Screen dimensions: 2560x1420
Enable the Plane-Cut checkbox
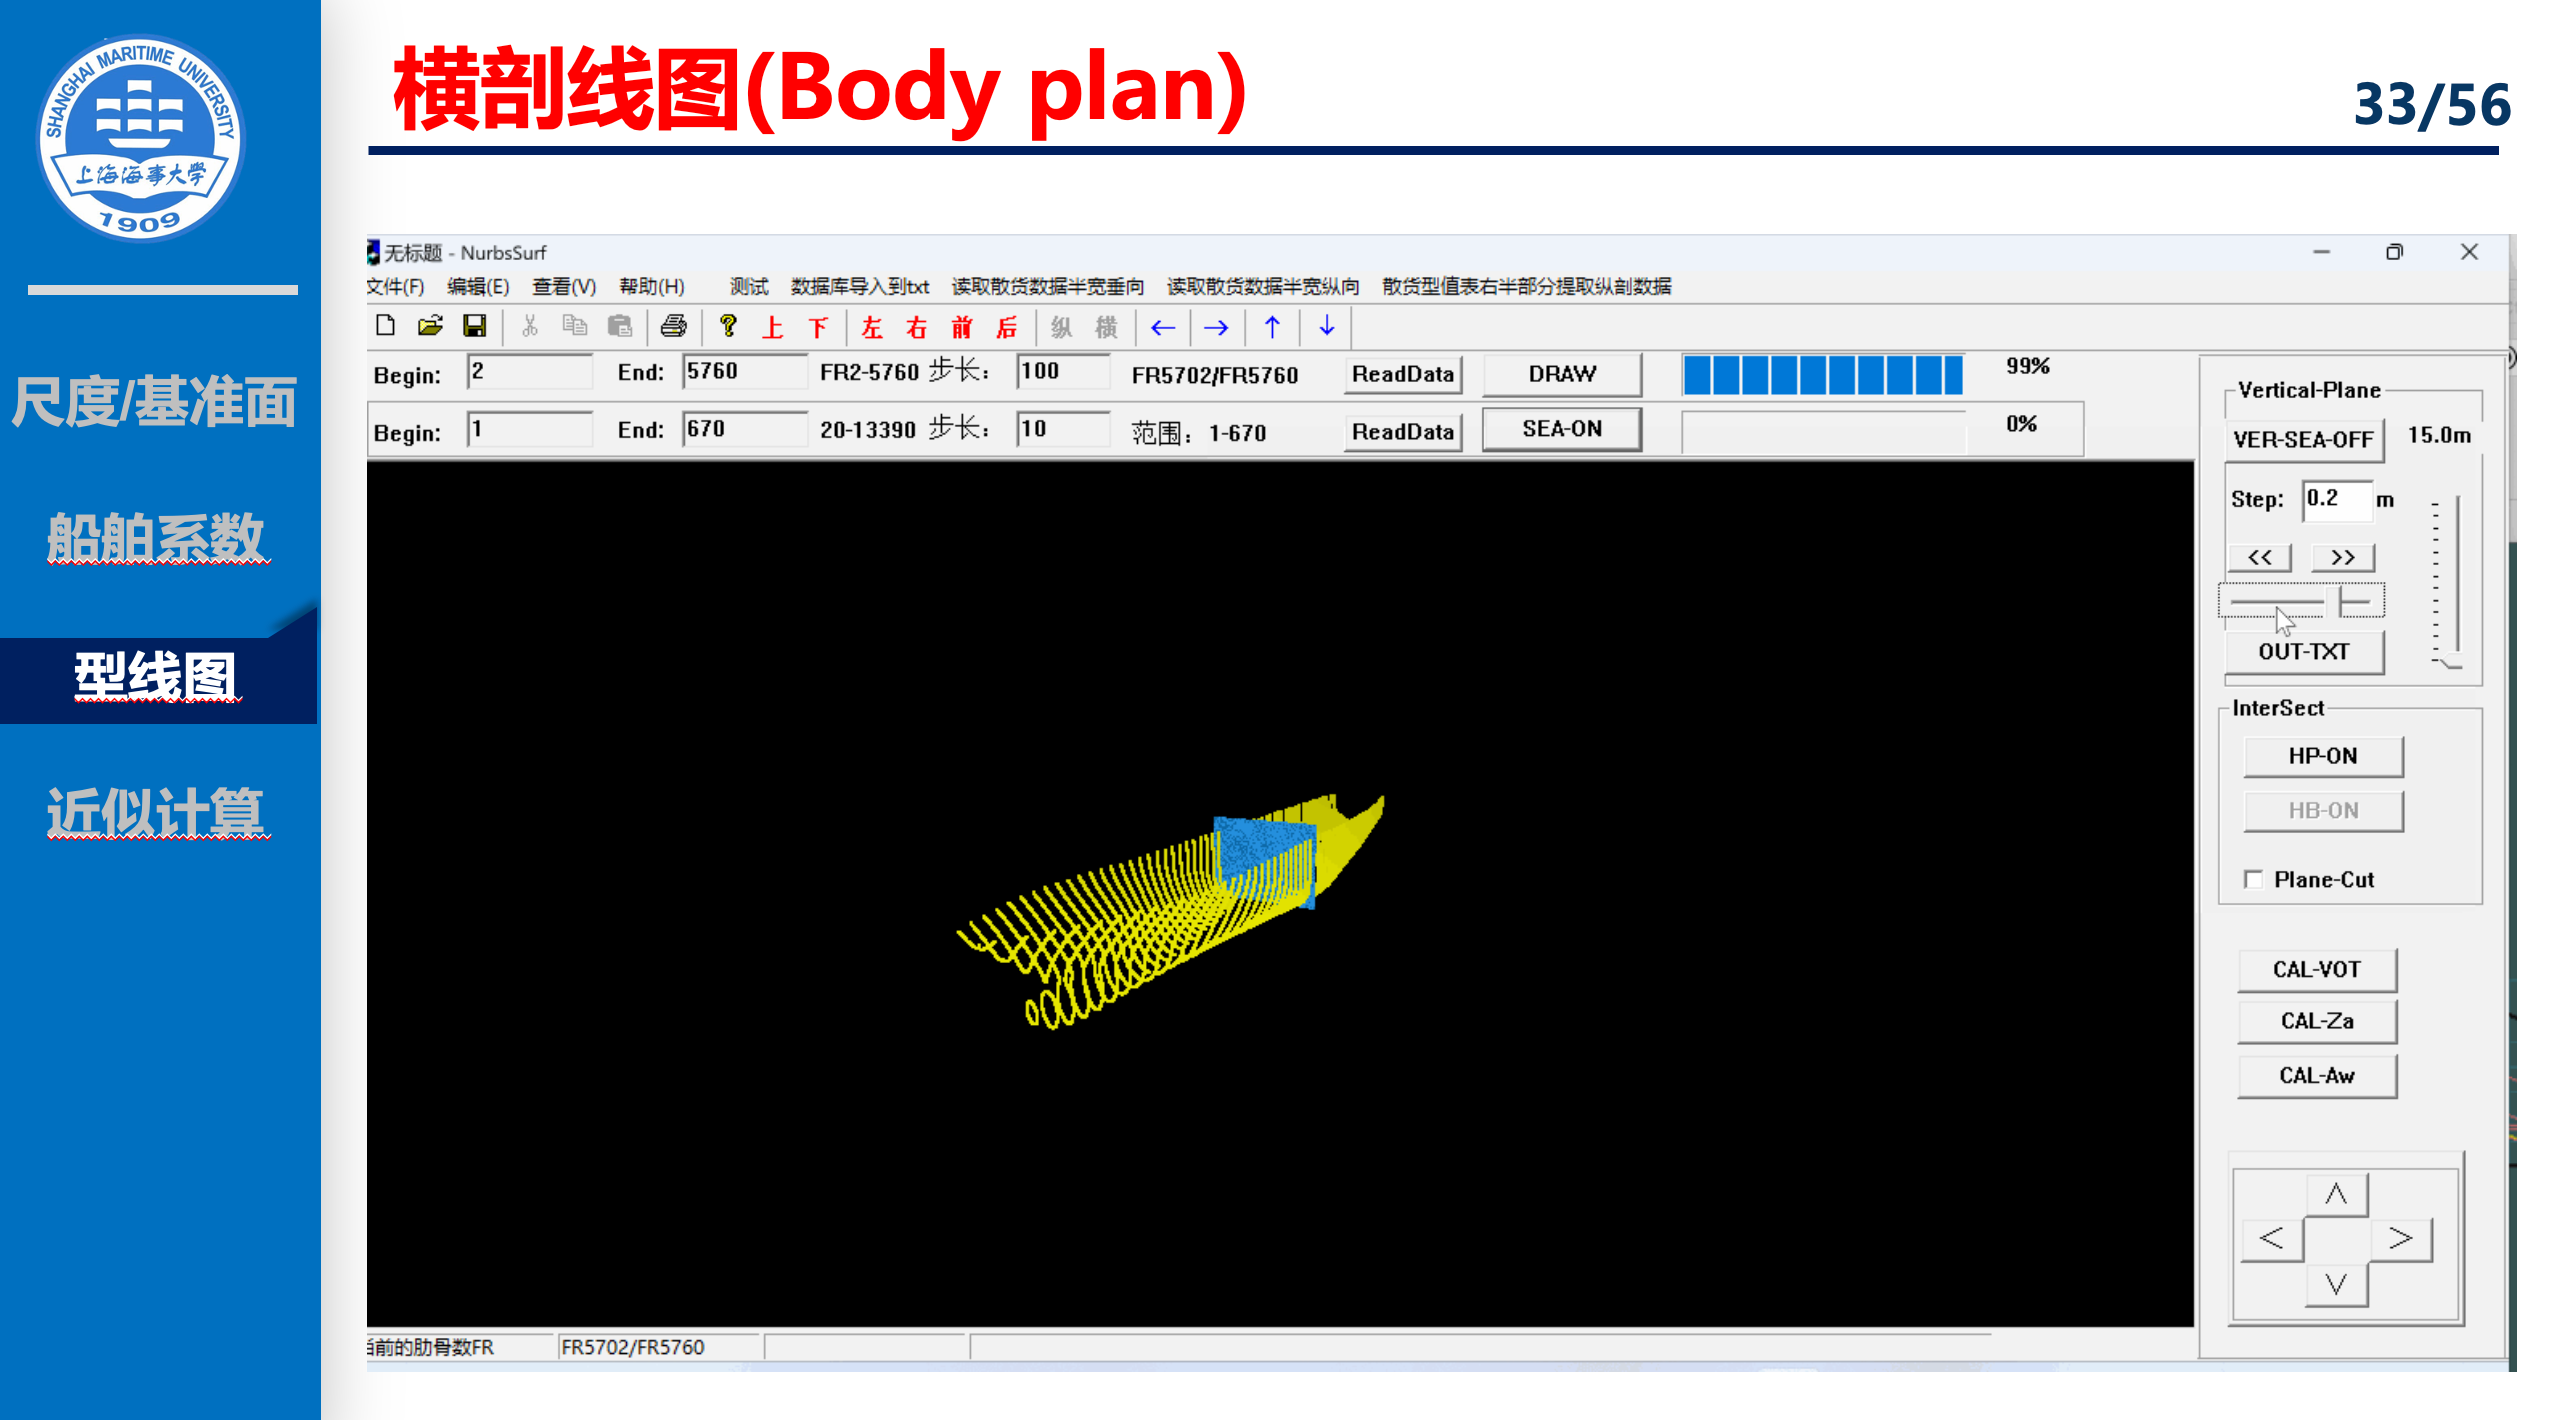(2253, 879)
